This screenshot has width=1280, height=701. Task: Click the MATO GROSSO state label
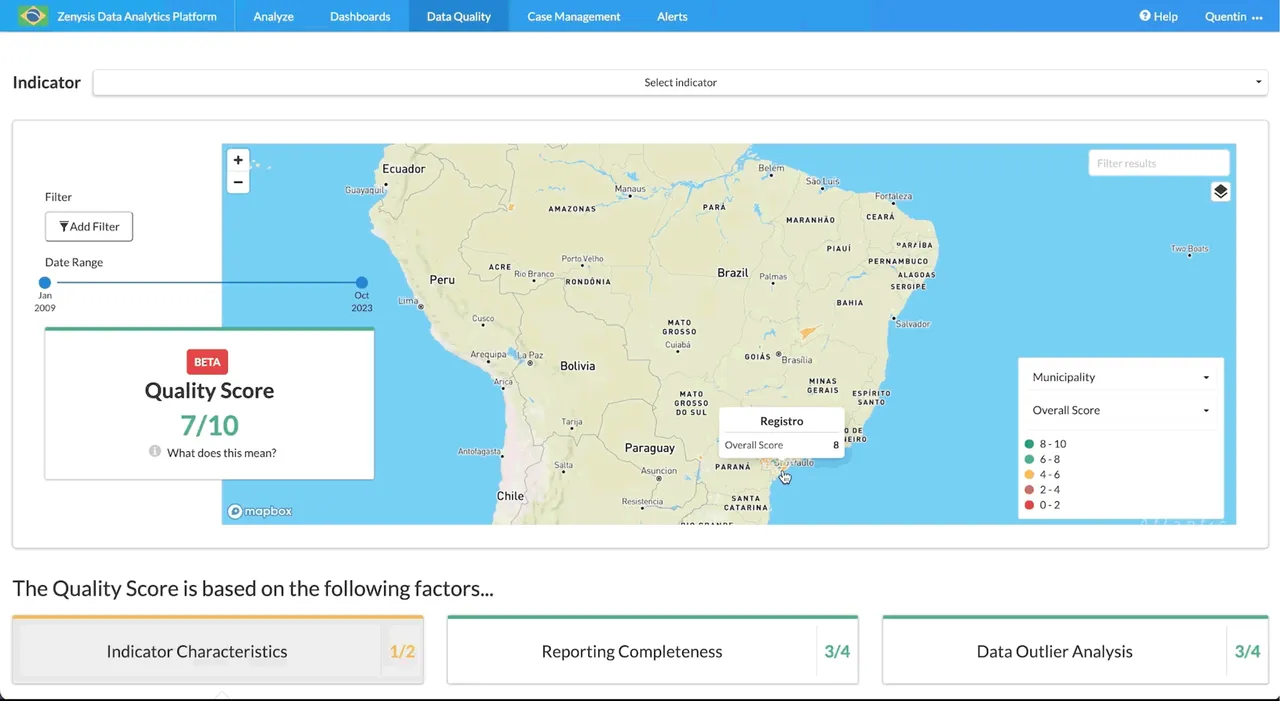coord(679,327)
